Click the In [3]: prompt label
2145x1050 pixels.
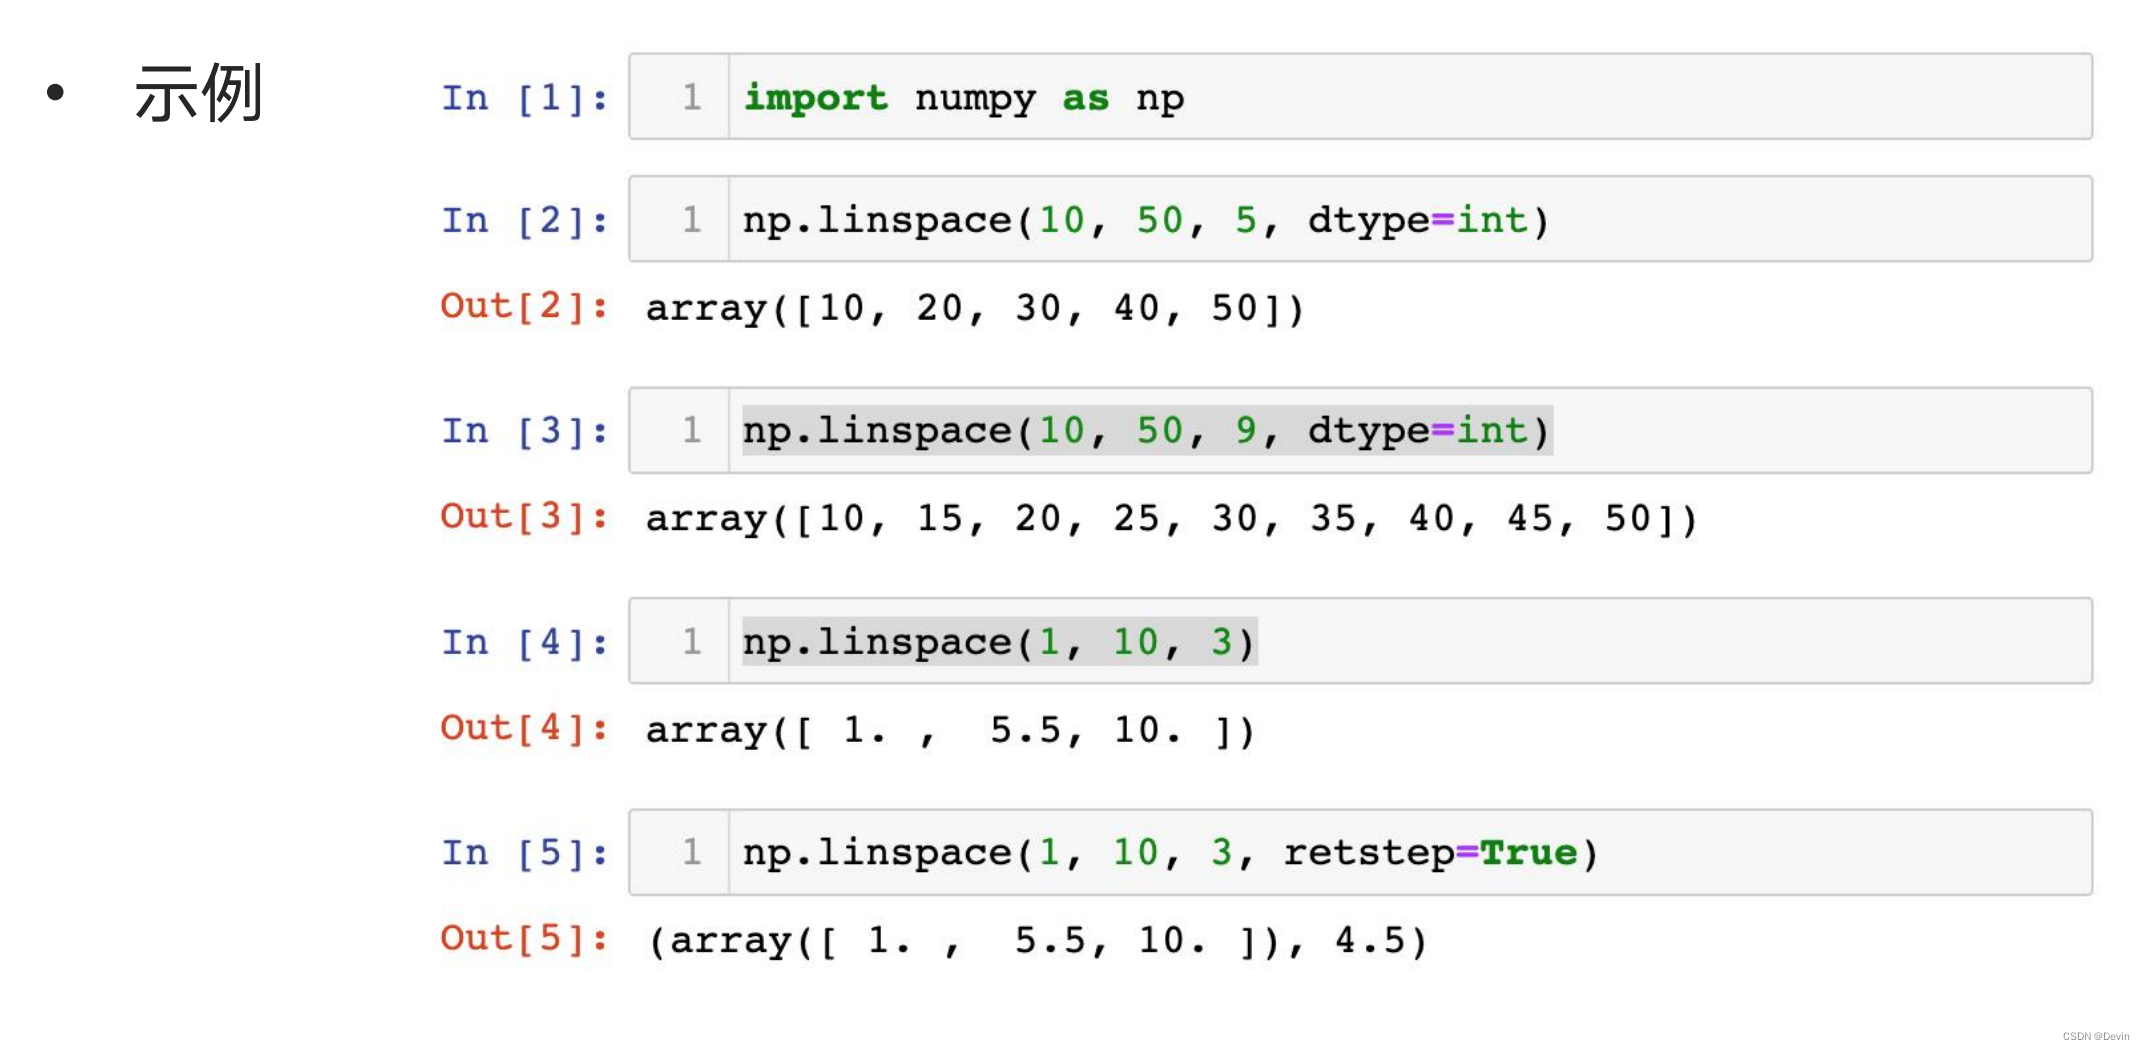524,431
